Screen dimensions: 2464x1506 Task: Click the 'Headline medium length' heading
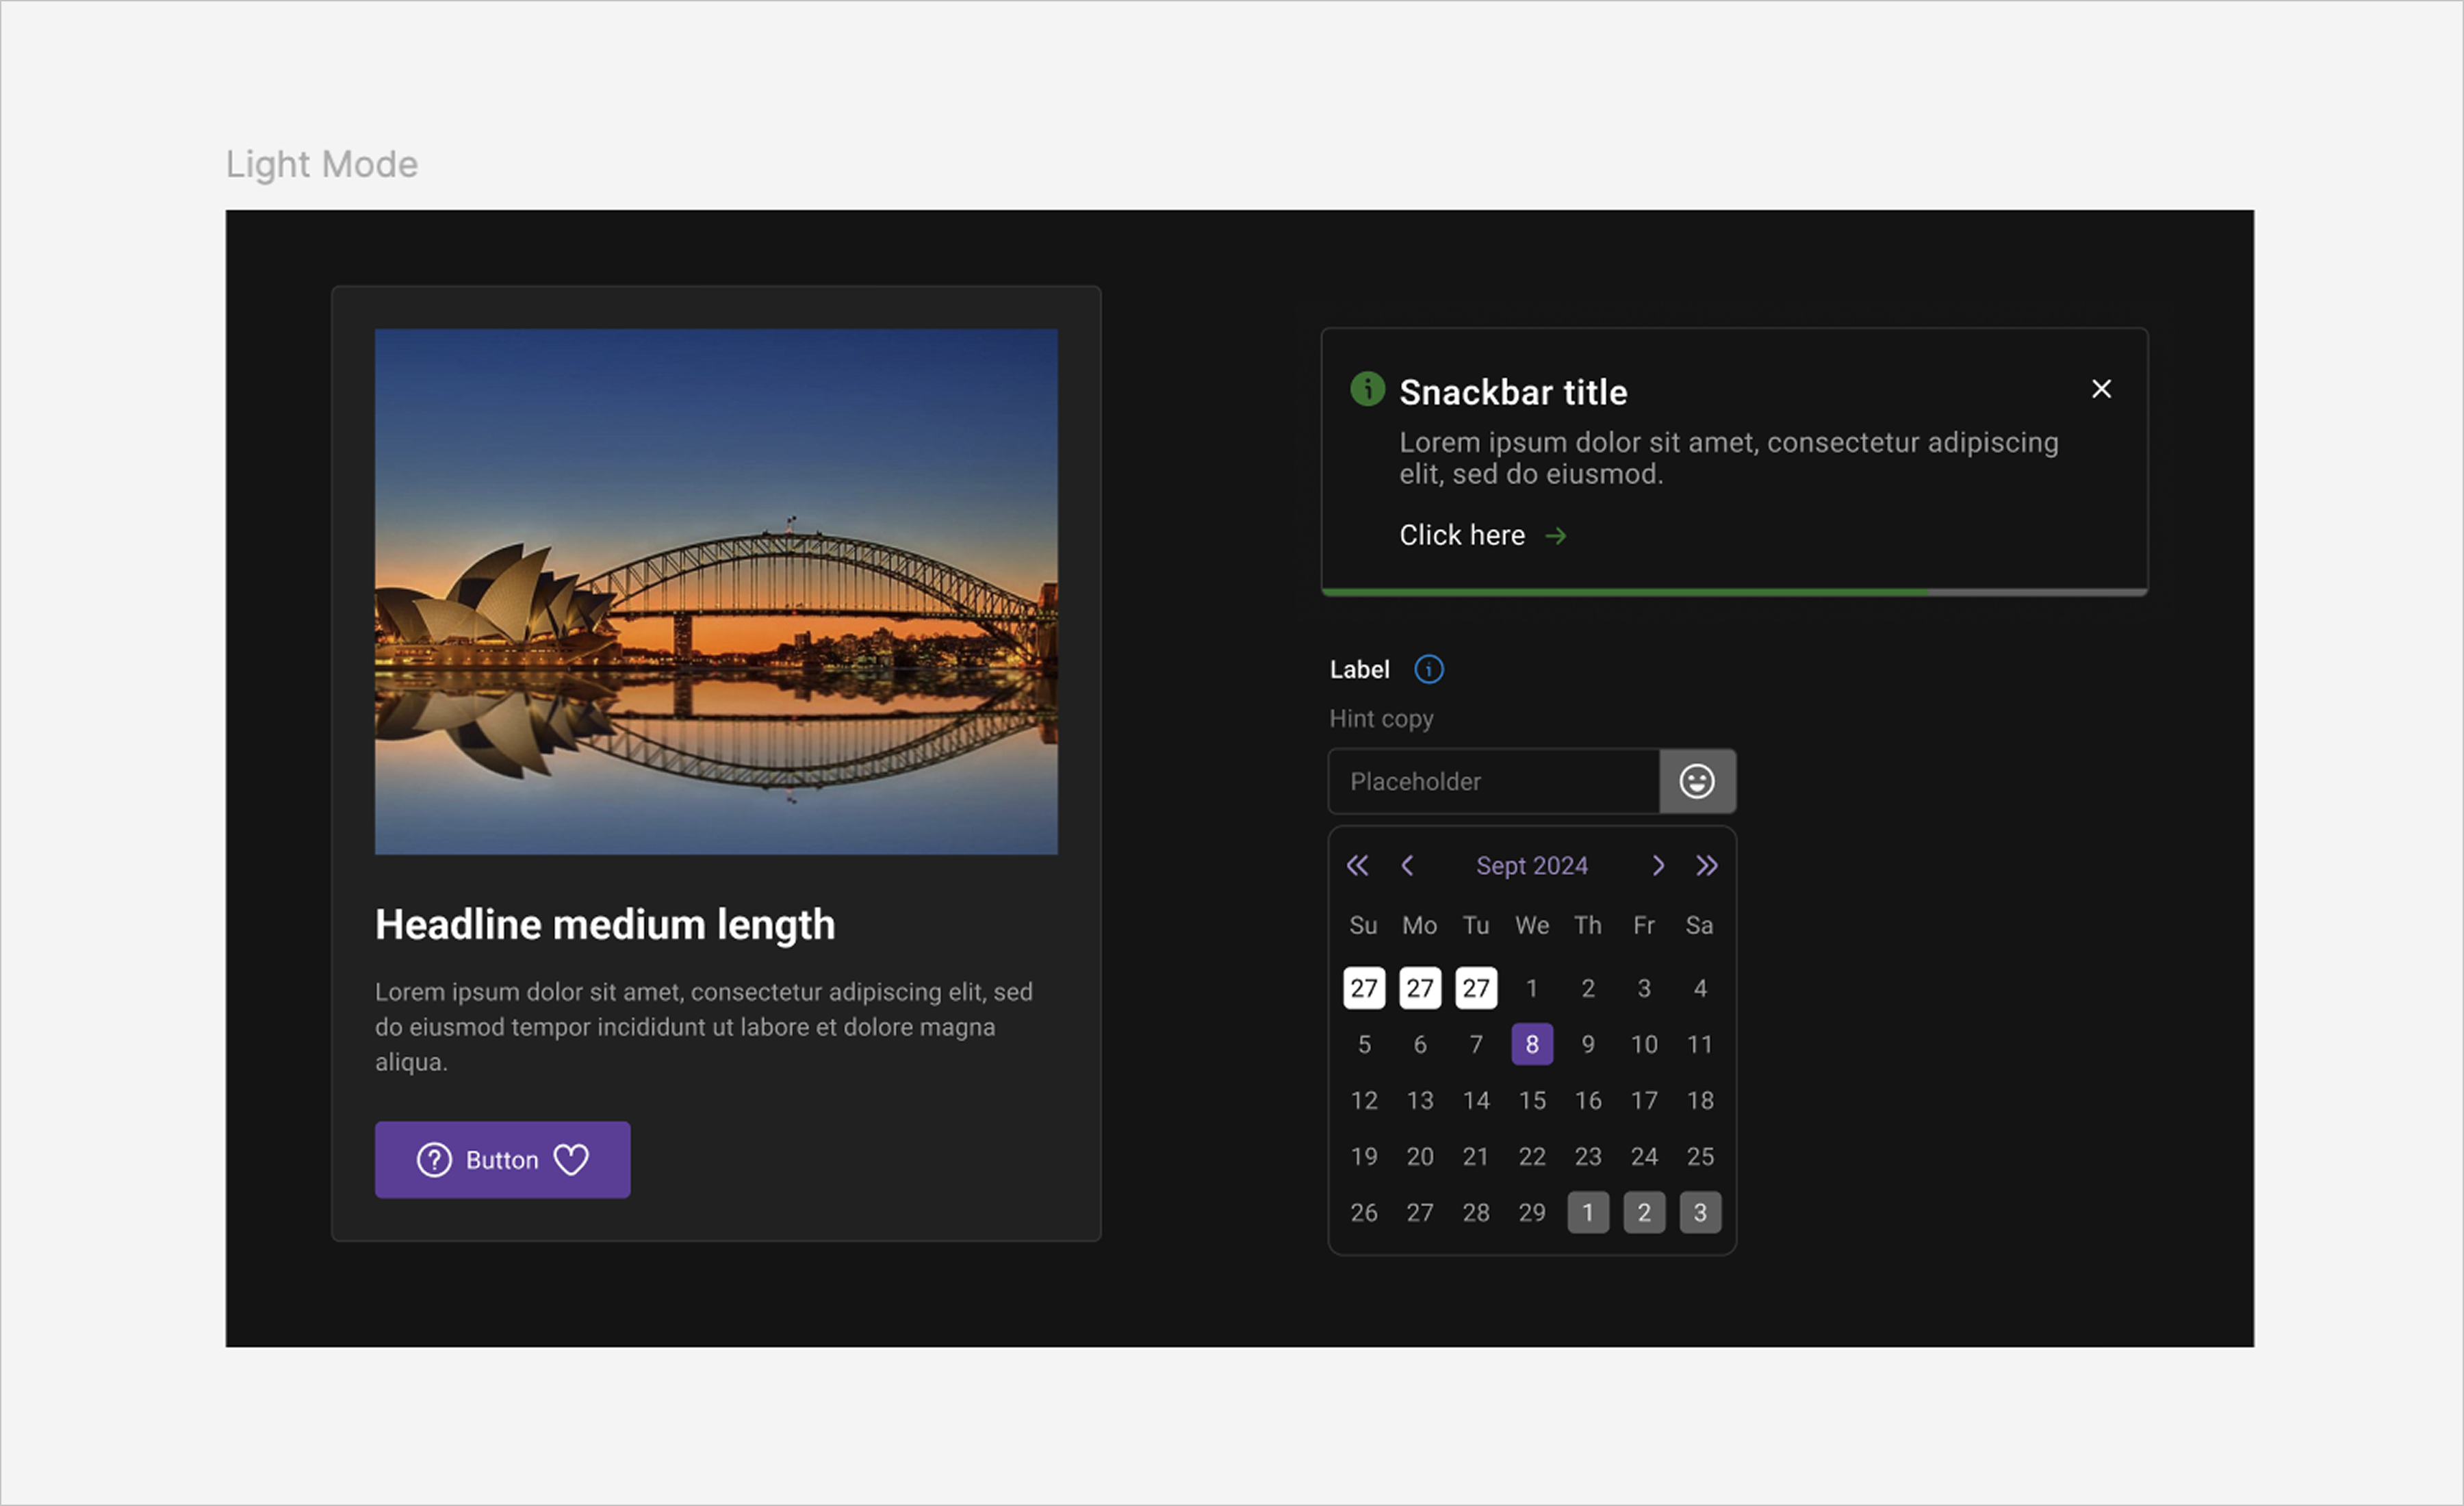tap(605, 924)
